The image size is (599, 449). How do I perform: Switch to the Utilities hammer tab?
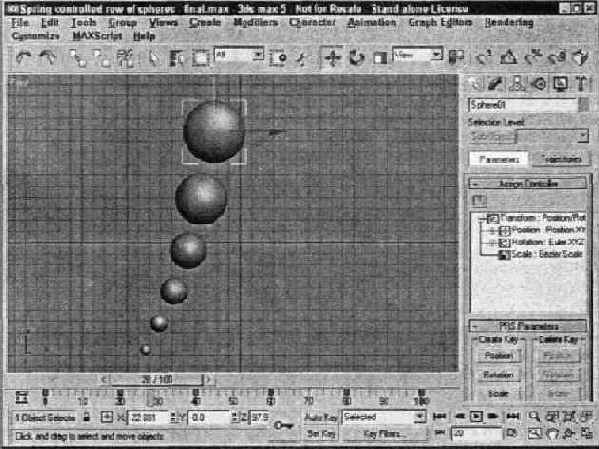(x=581, y=84)
